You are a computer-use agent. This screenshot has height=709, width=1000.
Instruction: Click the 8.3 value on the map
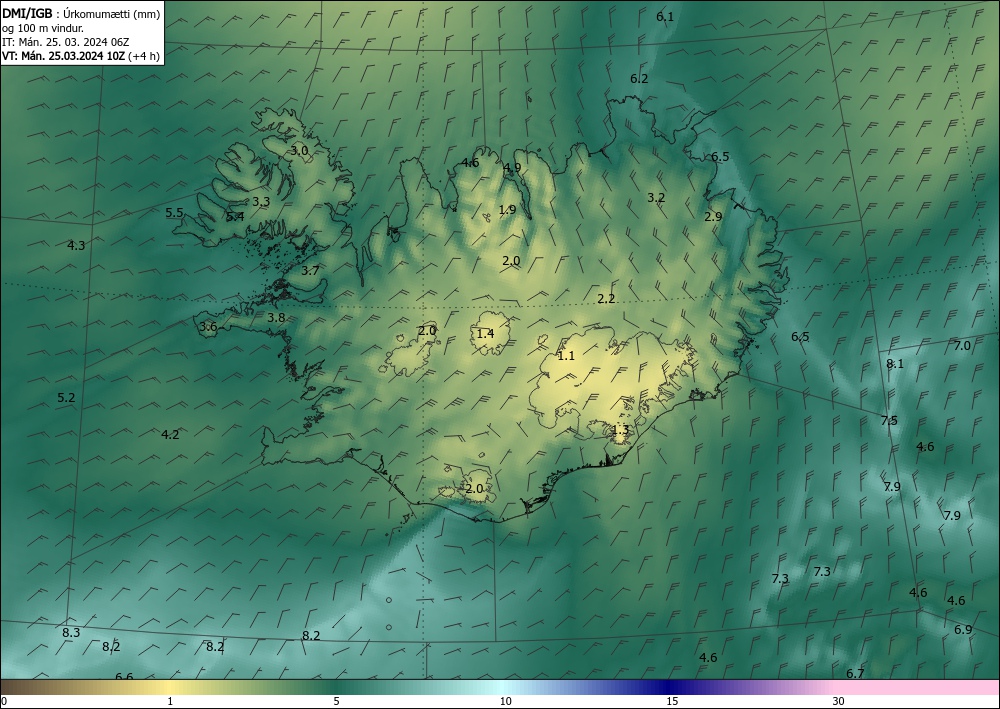pos(71,633)
